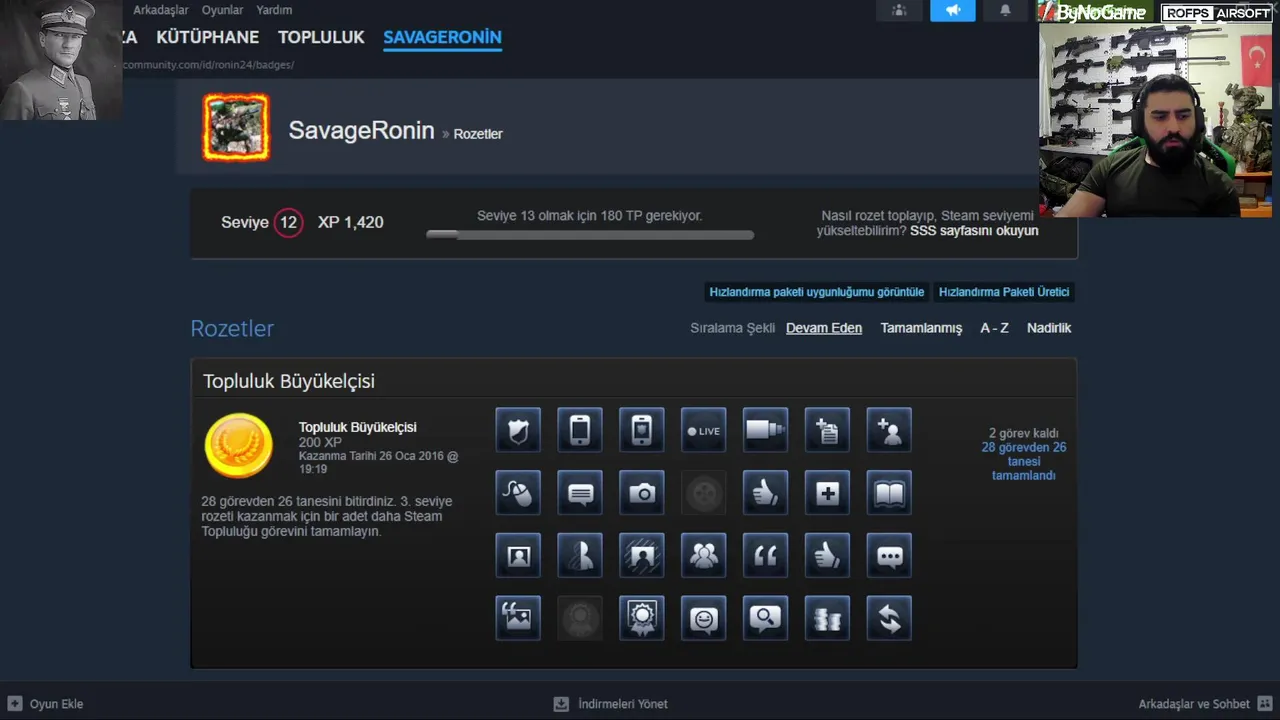This screenshot has width=1280, height=720.
Task: Click Oyun Ekle at bottom left
Action: click(x=45, y=704)
